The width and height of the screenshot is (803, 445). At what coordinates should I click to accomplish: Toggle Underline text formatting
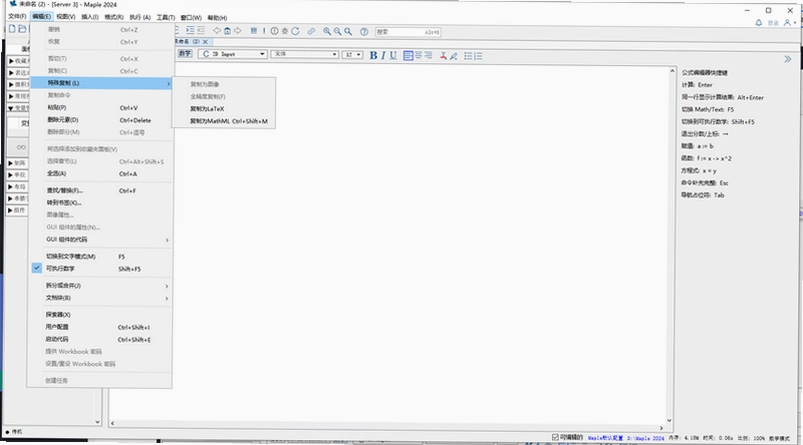393,55
